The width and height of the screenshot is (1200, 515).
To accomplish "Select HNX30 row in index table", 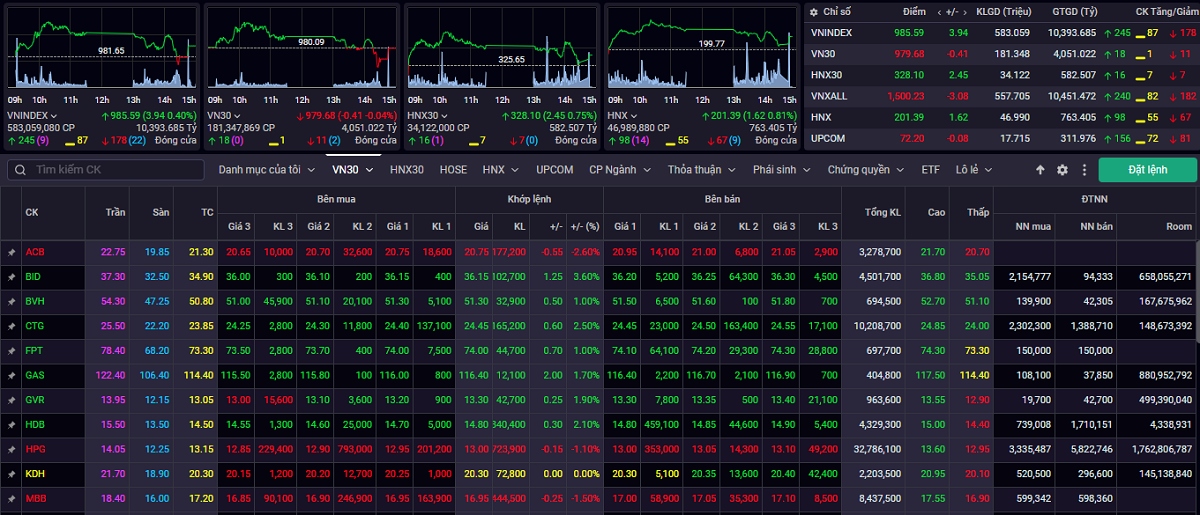I will (x=1001, y=75).
